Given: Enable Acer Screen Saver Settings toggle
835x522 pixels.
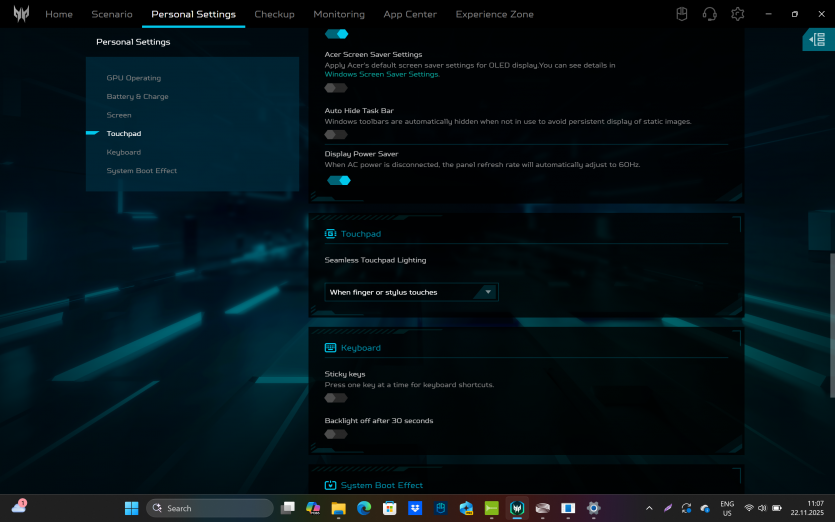Looking at the screenshot, I should (x=336, y=88).
